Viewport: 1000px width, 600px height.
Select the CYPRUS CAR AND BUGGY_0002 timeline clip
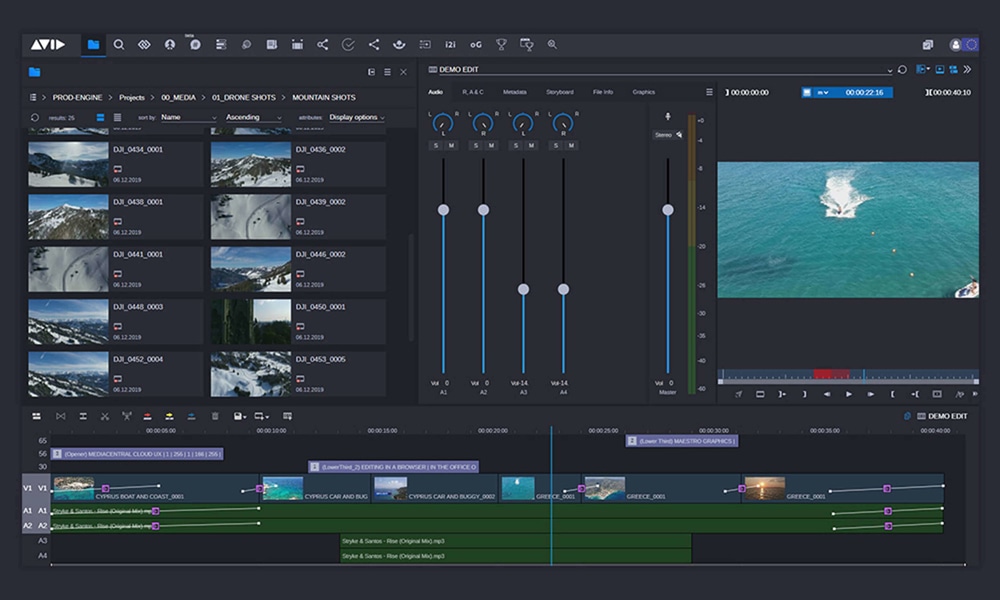[x=435, y=488]
